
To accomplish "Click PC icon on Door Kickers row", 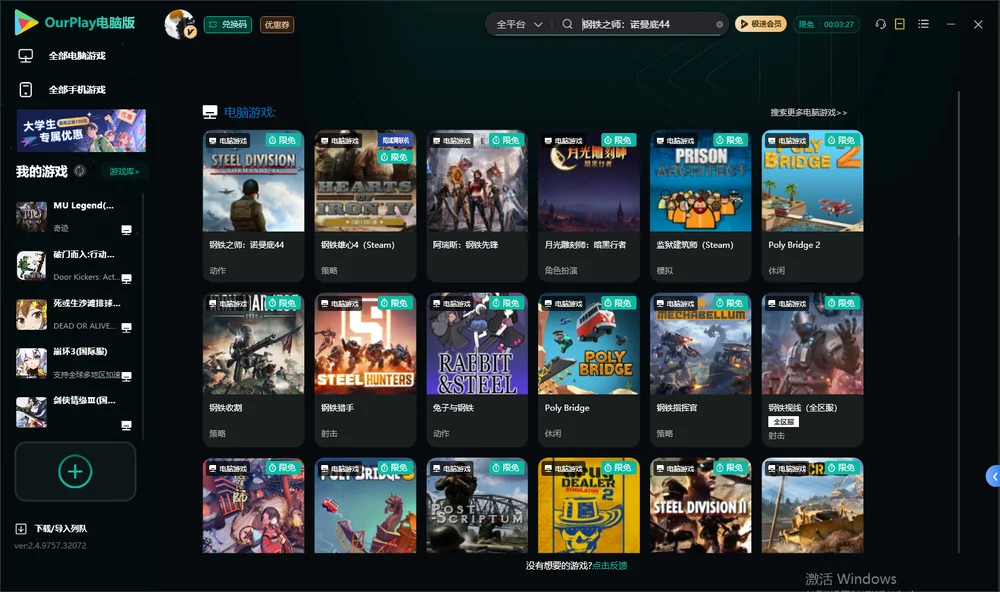I will (x=126, y=279).
